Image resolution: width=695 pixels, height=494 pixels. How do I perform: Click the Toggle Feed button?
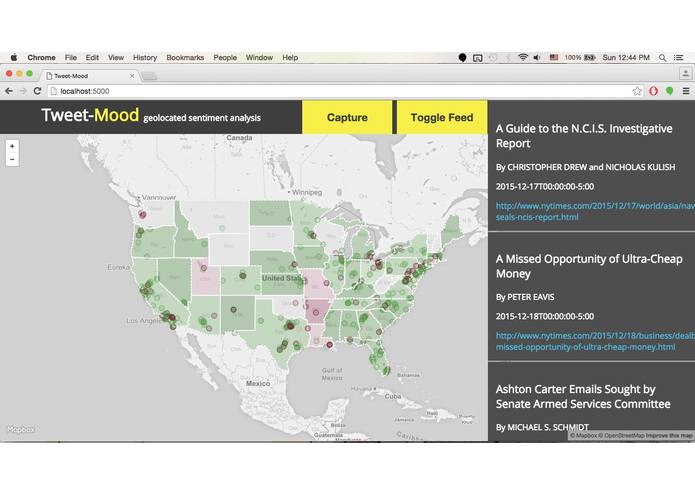point(442,117)
